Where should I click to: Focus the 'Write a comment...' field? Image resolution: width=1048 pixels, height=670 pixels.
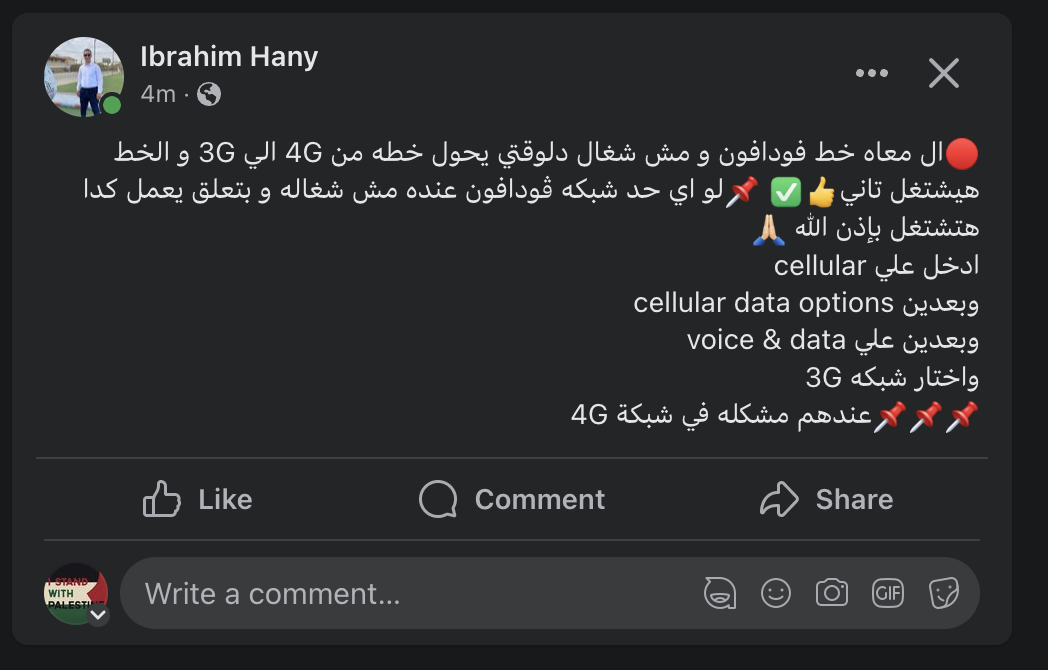[400, 594]
